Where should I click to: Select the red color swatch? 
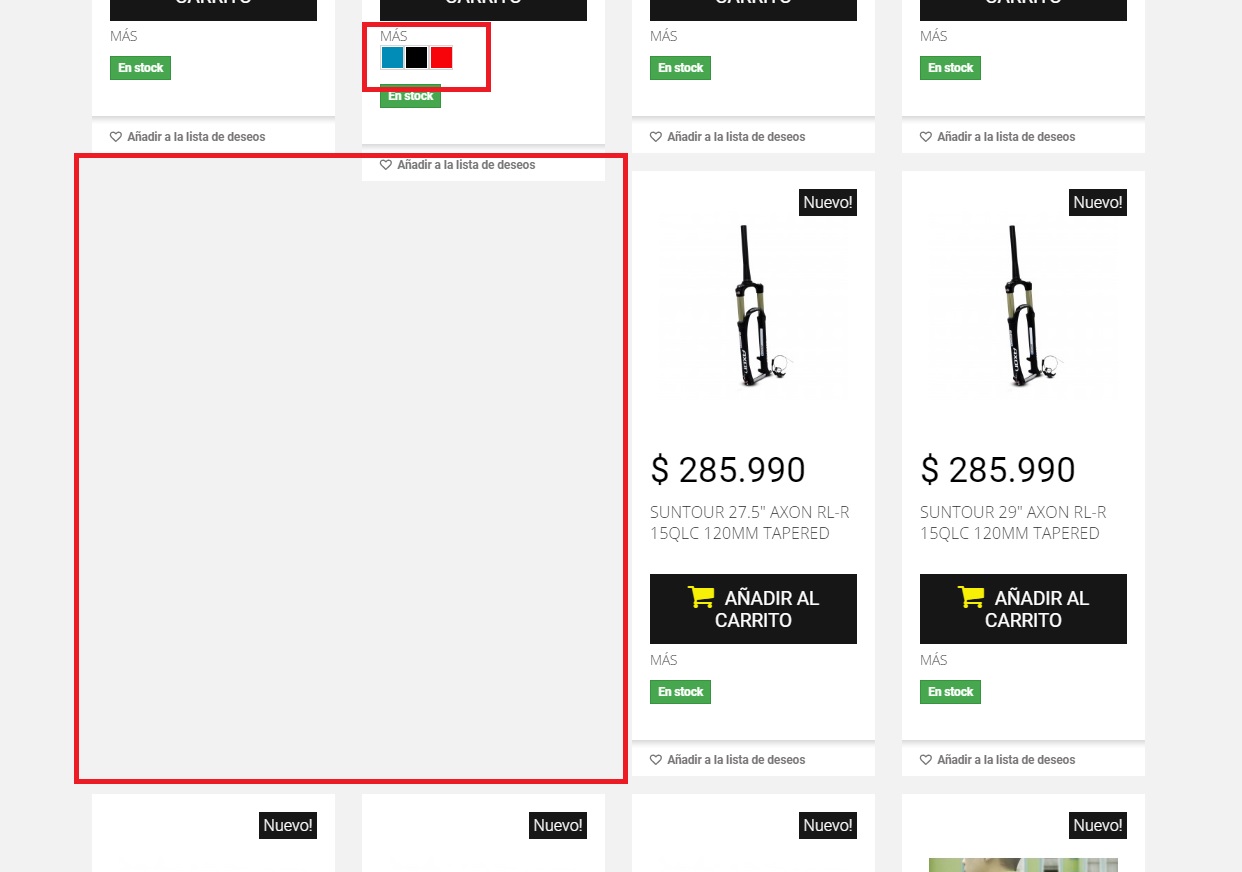441,57
